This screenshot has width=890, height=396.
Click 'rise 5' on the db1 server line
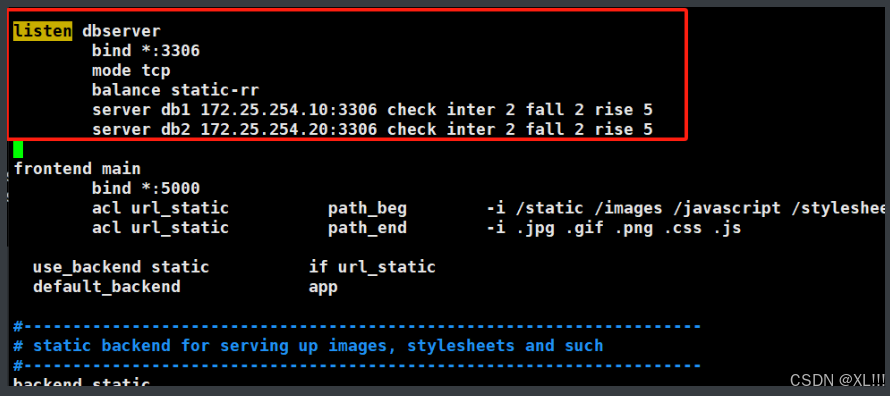point(623,109)
